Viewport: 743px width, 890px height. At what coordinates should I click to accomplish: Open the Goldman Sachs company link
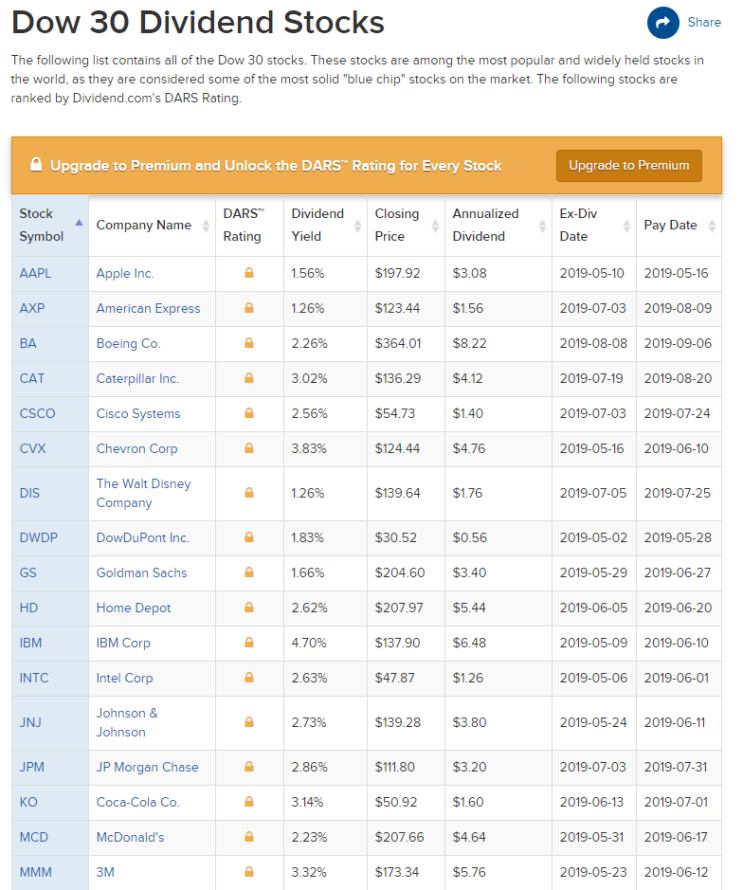[141, 572]
